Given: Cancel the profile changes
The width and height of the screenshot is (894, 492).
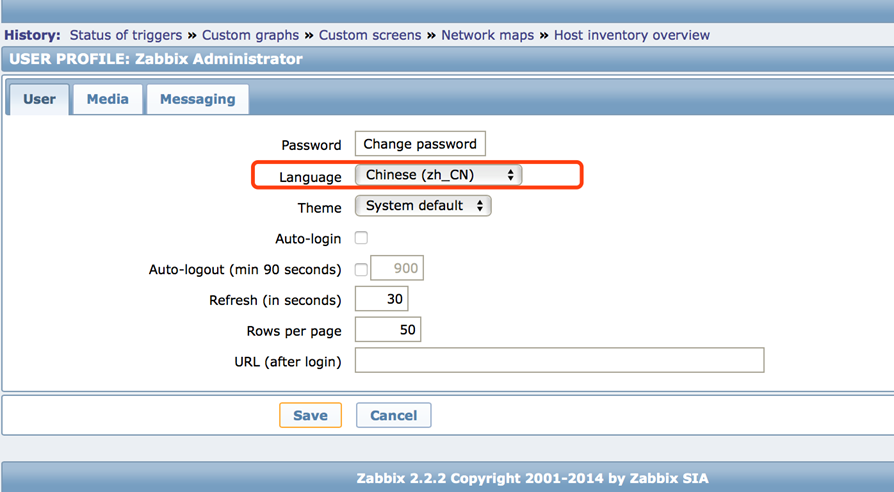Looking at the screenshot, I should pos(393,415).
